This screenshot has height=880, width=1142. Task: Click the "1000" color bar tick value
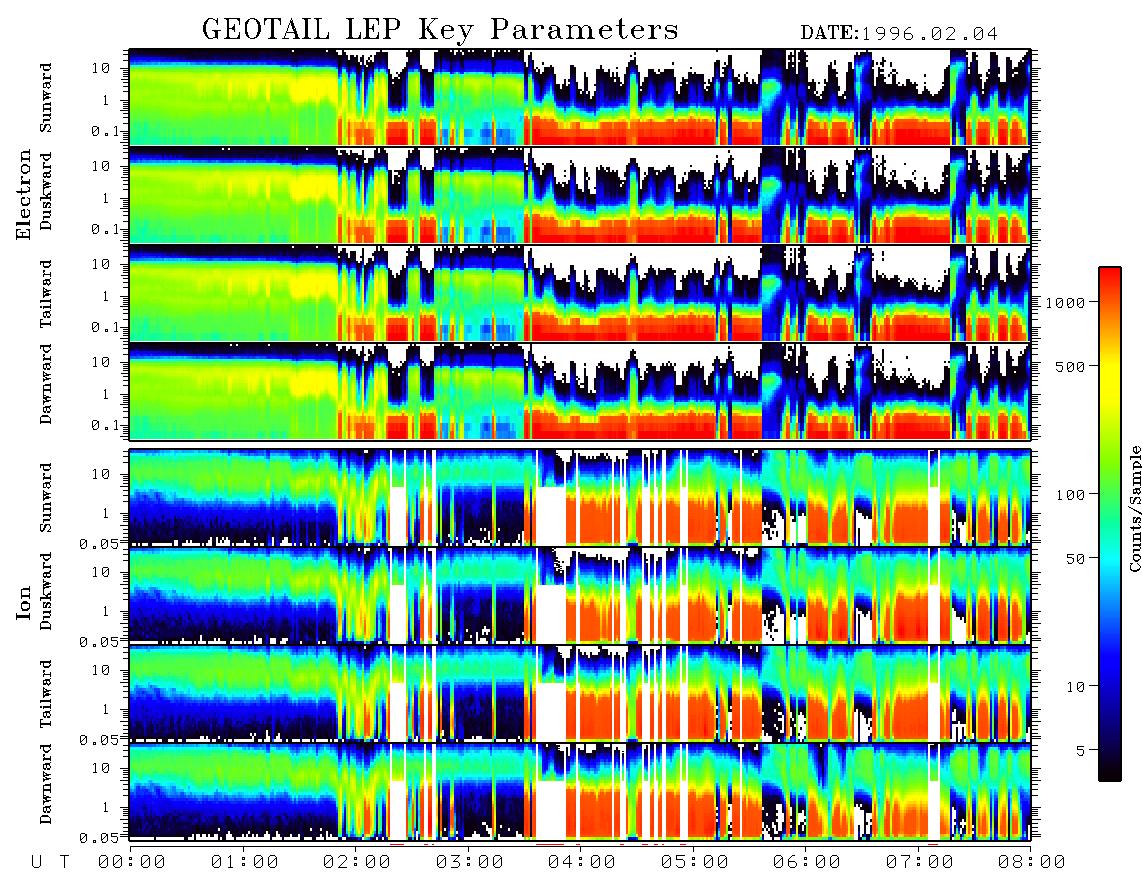pos(1065,302)
